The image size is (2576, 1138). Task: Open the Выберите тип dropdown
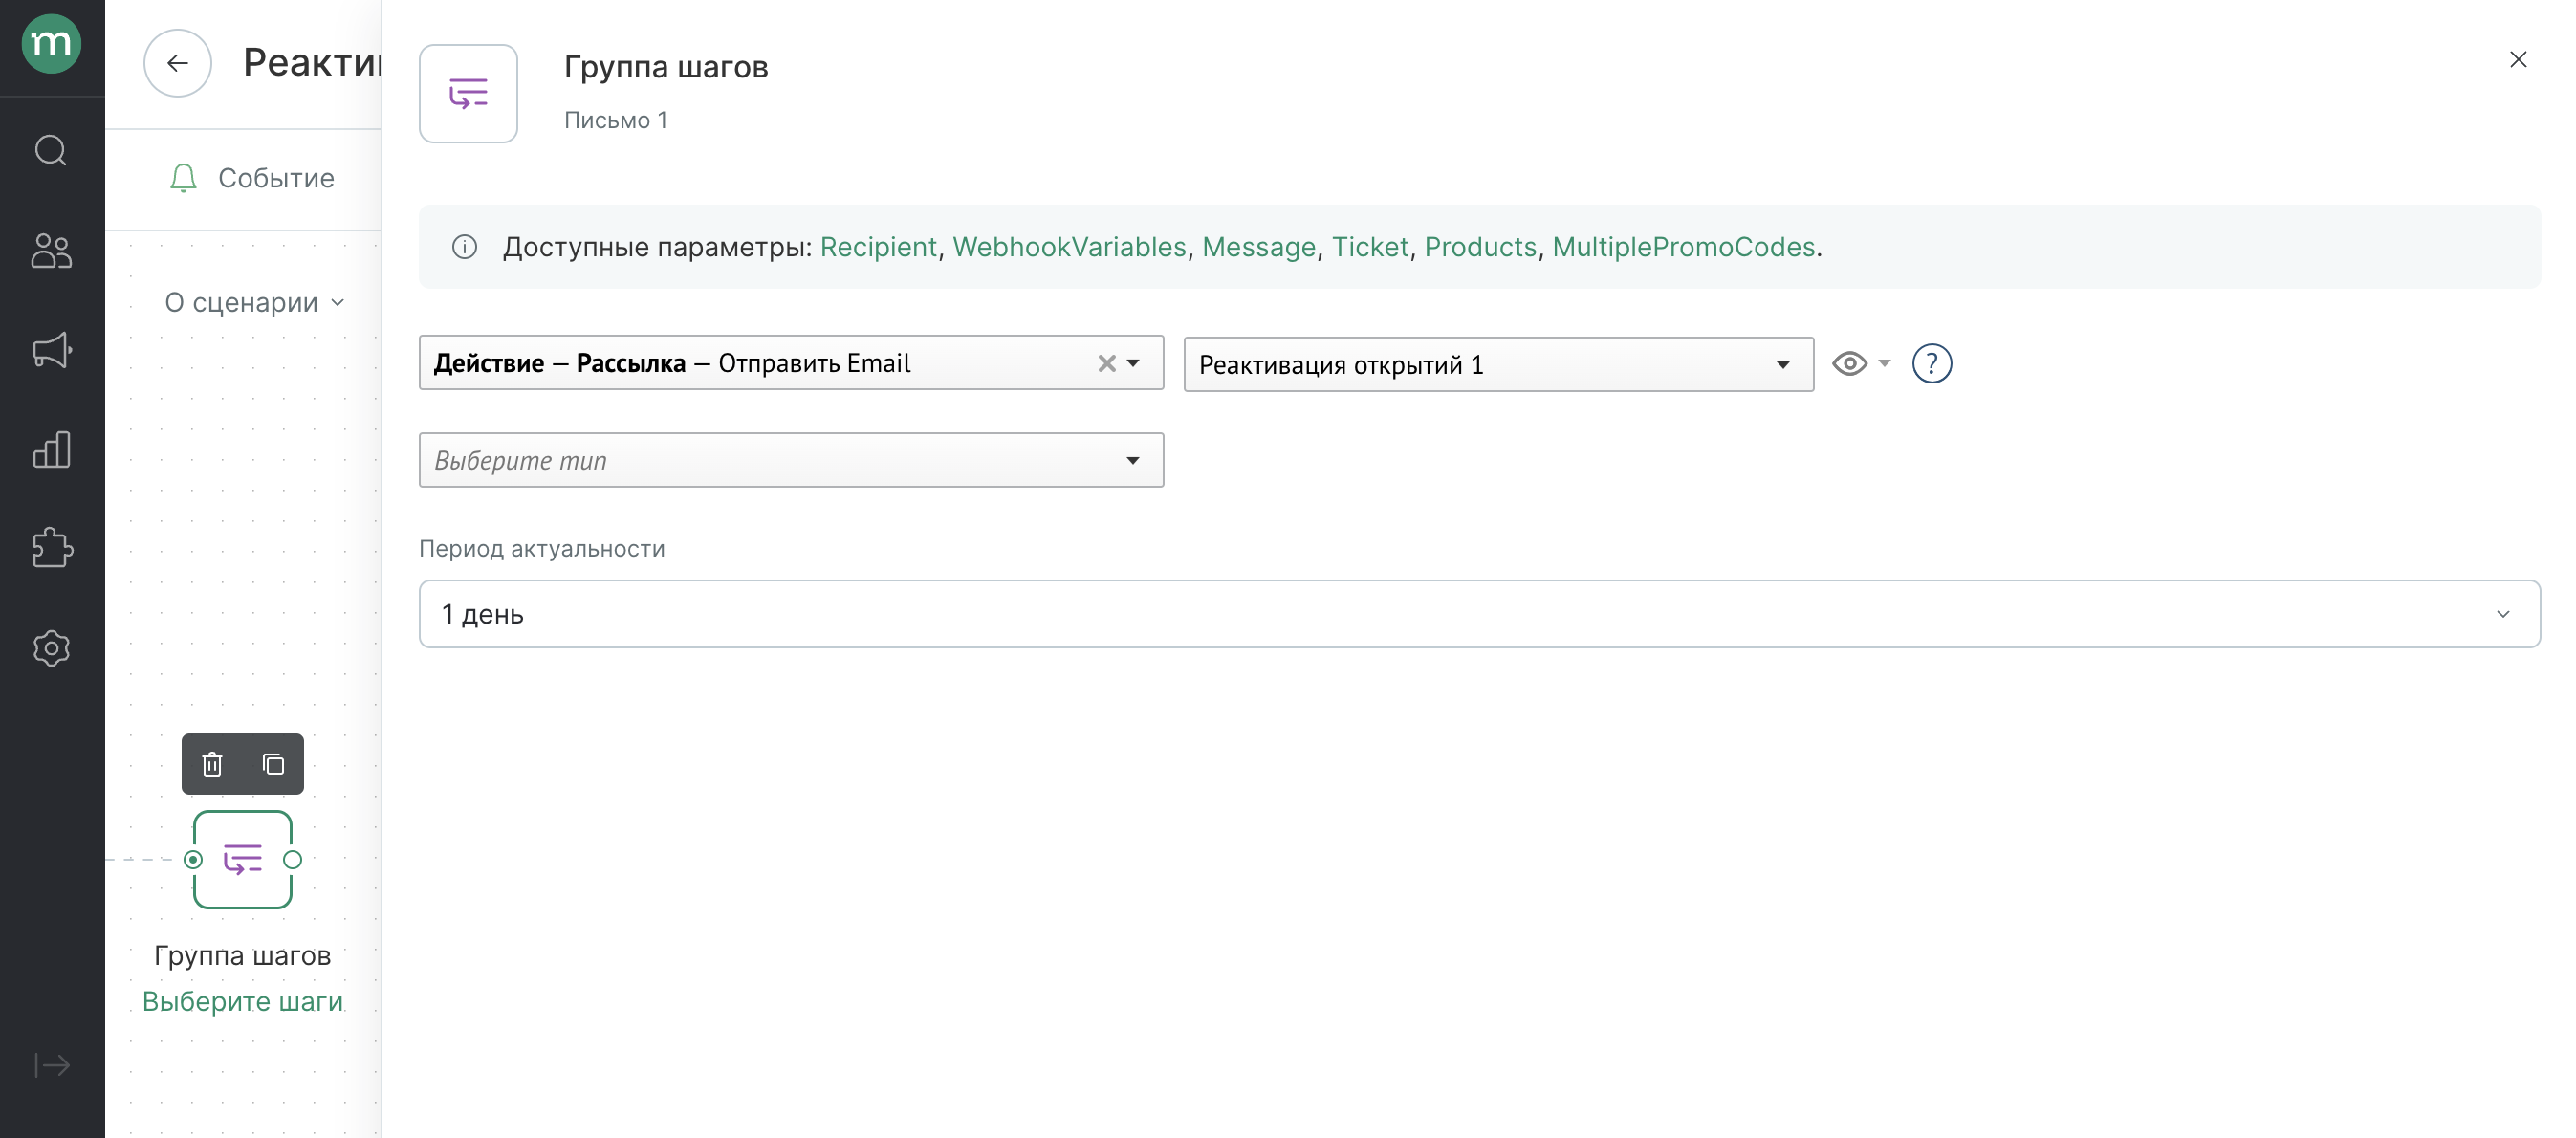791,461
